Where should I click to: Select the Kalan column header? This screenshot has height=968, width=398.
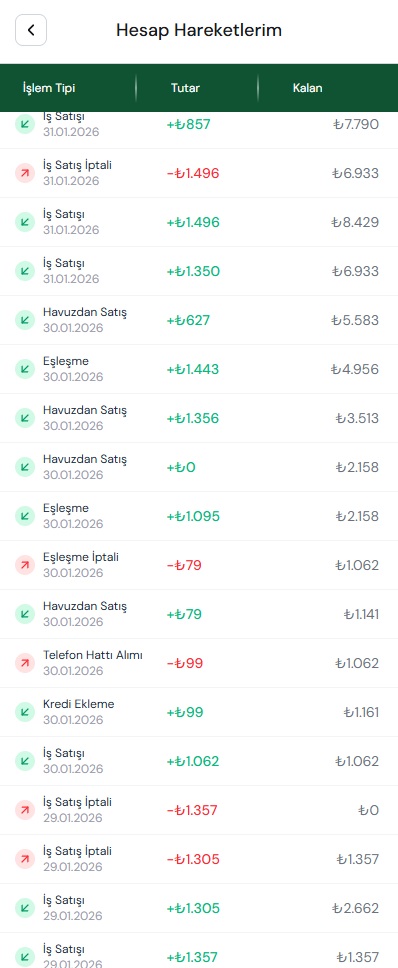tap(307, 88)
